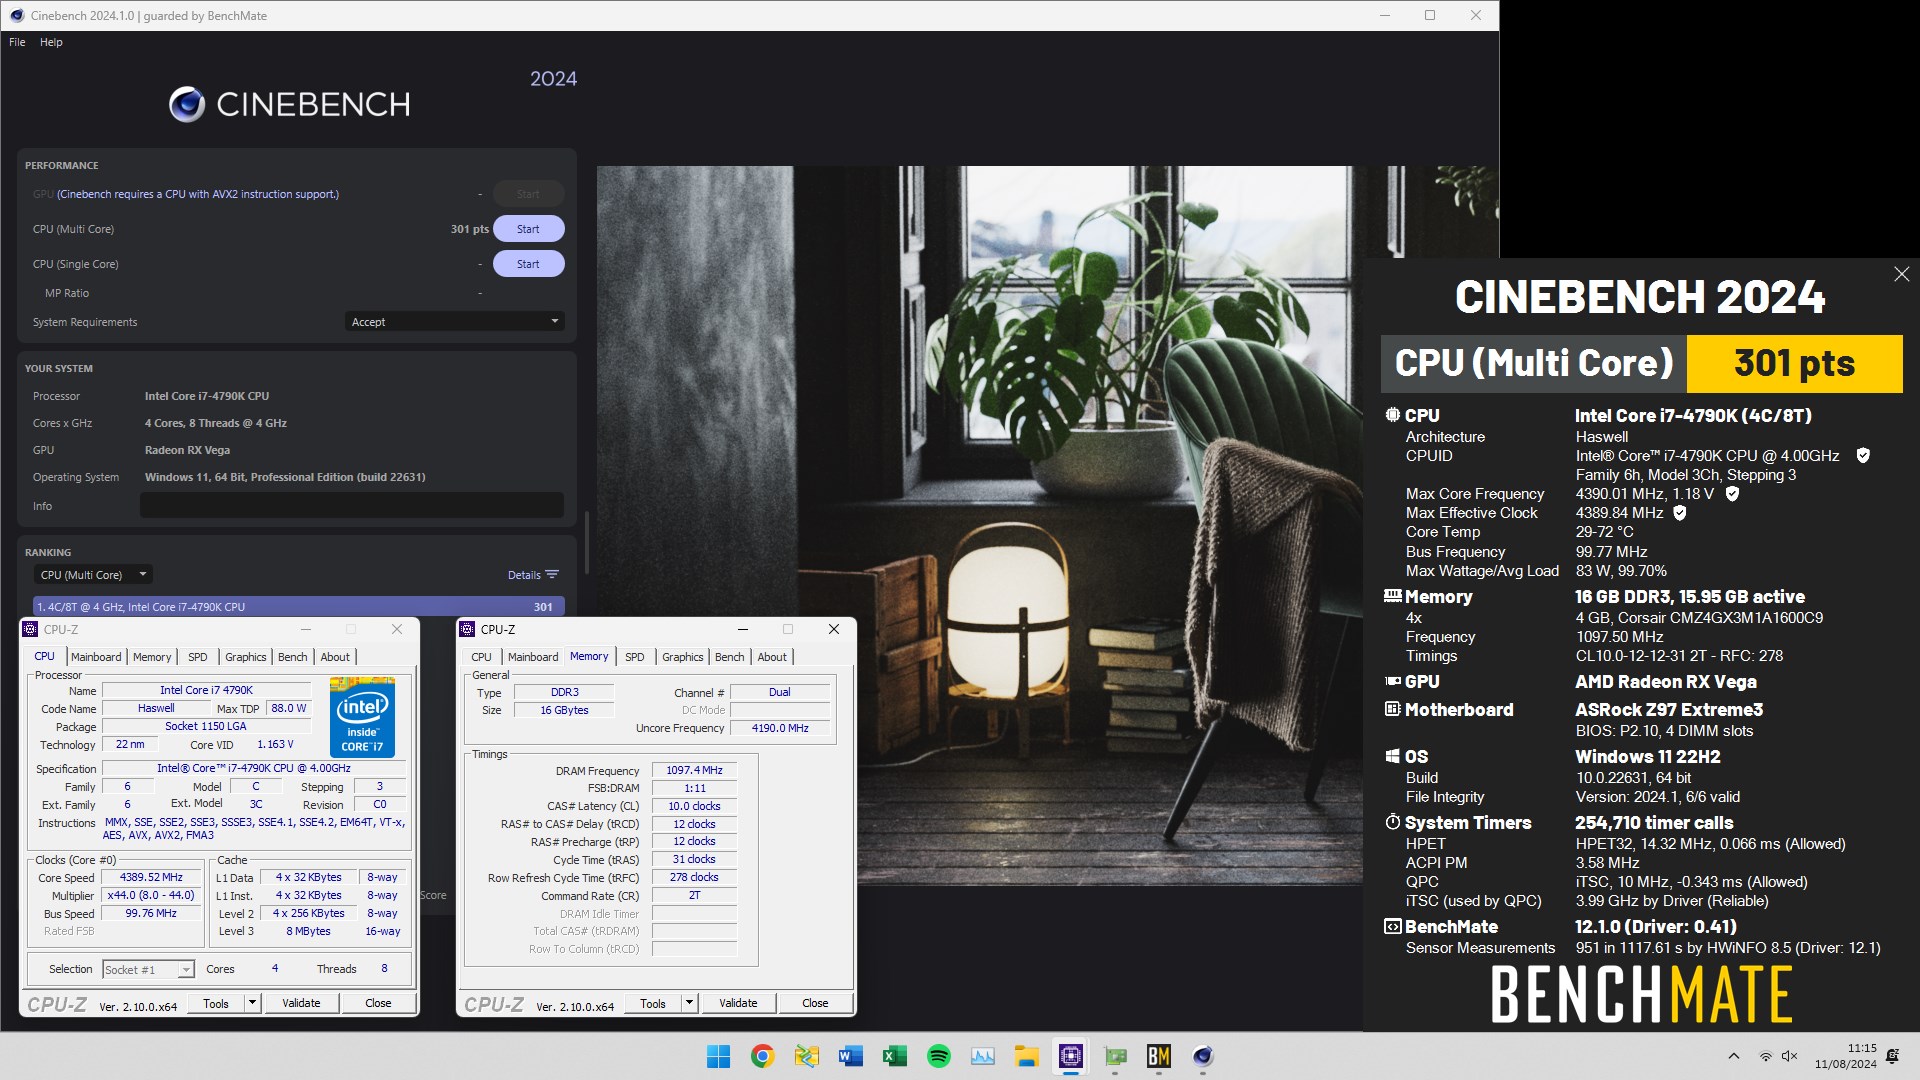Click Close button in left CPU-Z
The height and width of the screenshot is (1080, 1920).
pyautogui.click(x=378, y=1003)
